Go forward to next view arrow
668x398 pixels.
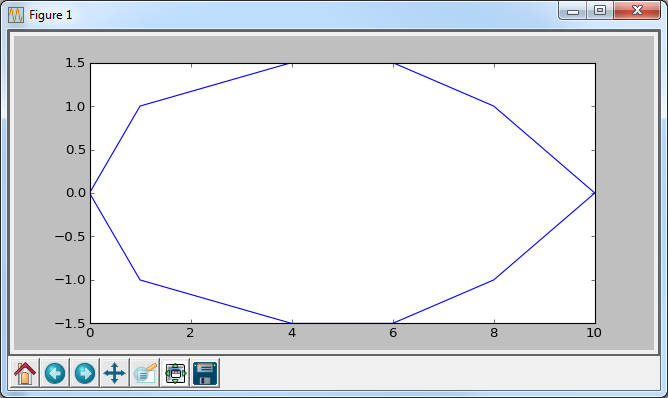[85, 373]
